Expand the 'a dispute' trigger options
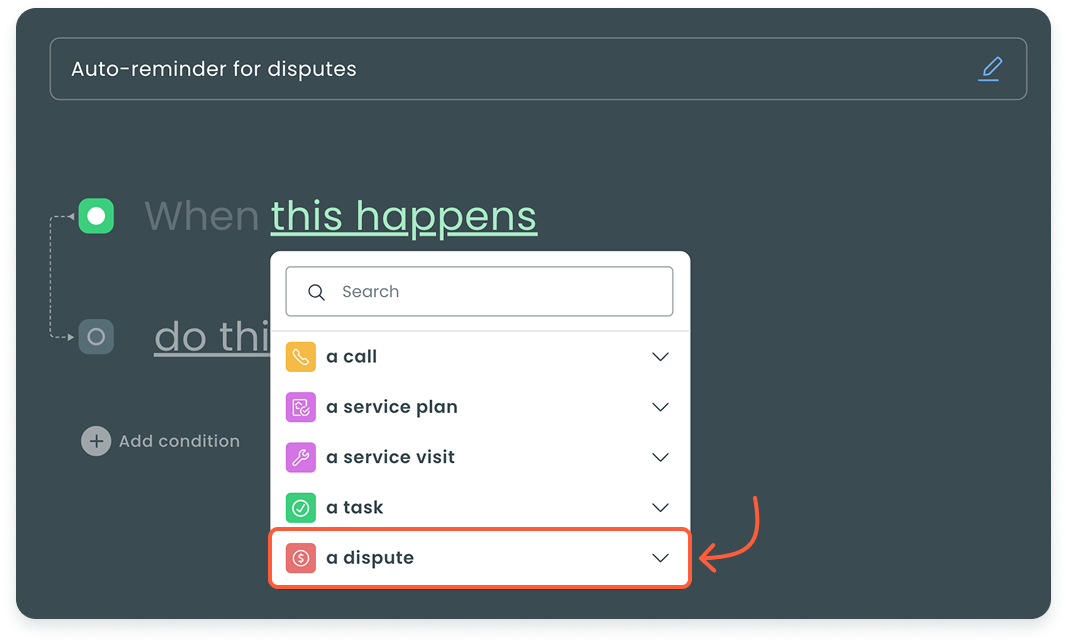1067x643 pixels. point(660,558)
